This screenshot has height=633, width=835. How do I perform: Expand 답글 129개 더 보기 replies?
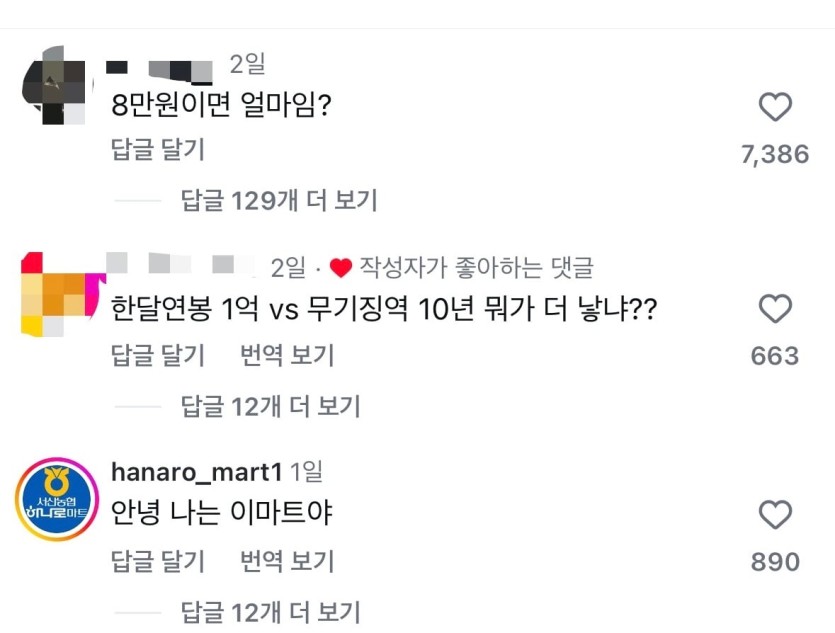click(279, 201)
